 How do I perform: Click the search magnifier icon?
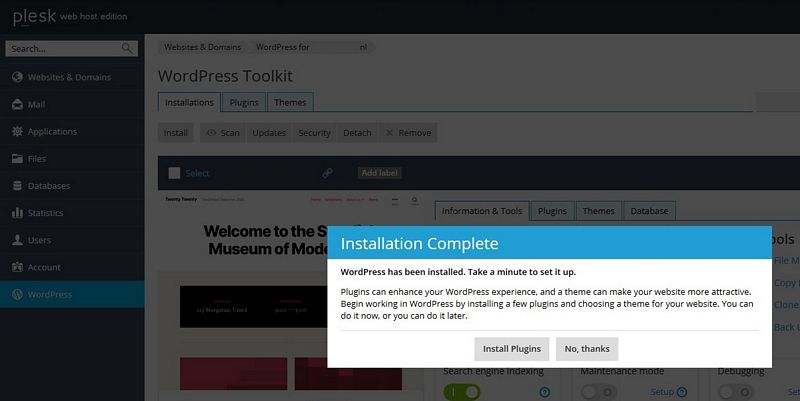coord(127,48)
